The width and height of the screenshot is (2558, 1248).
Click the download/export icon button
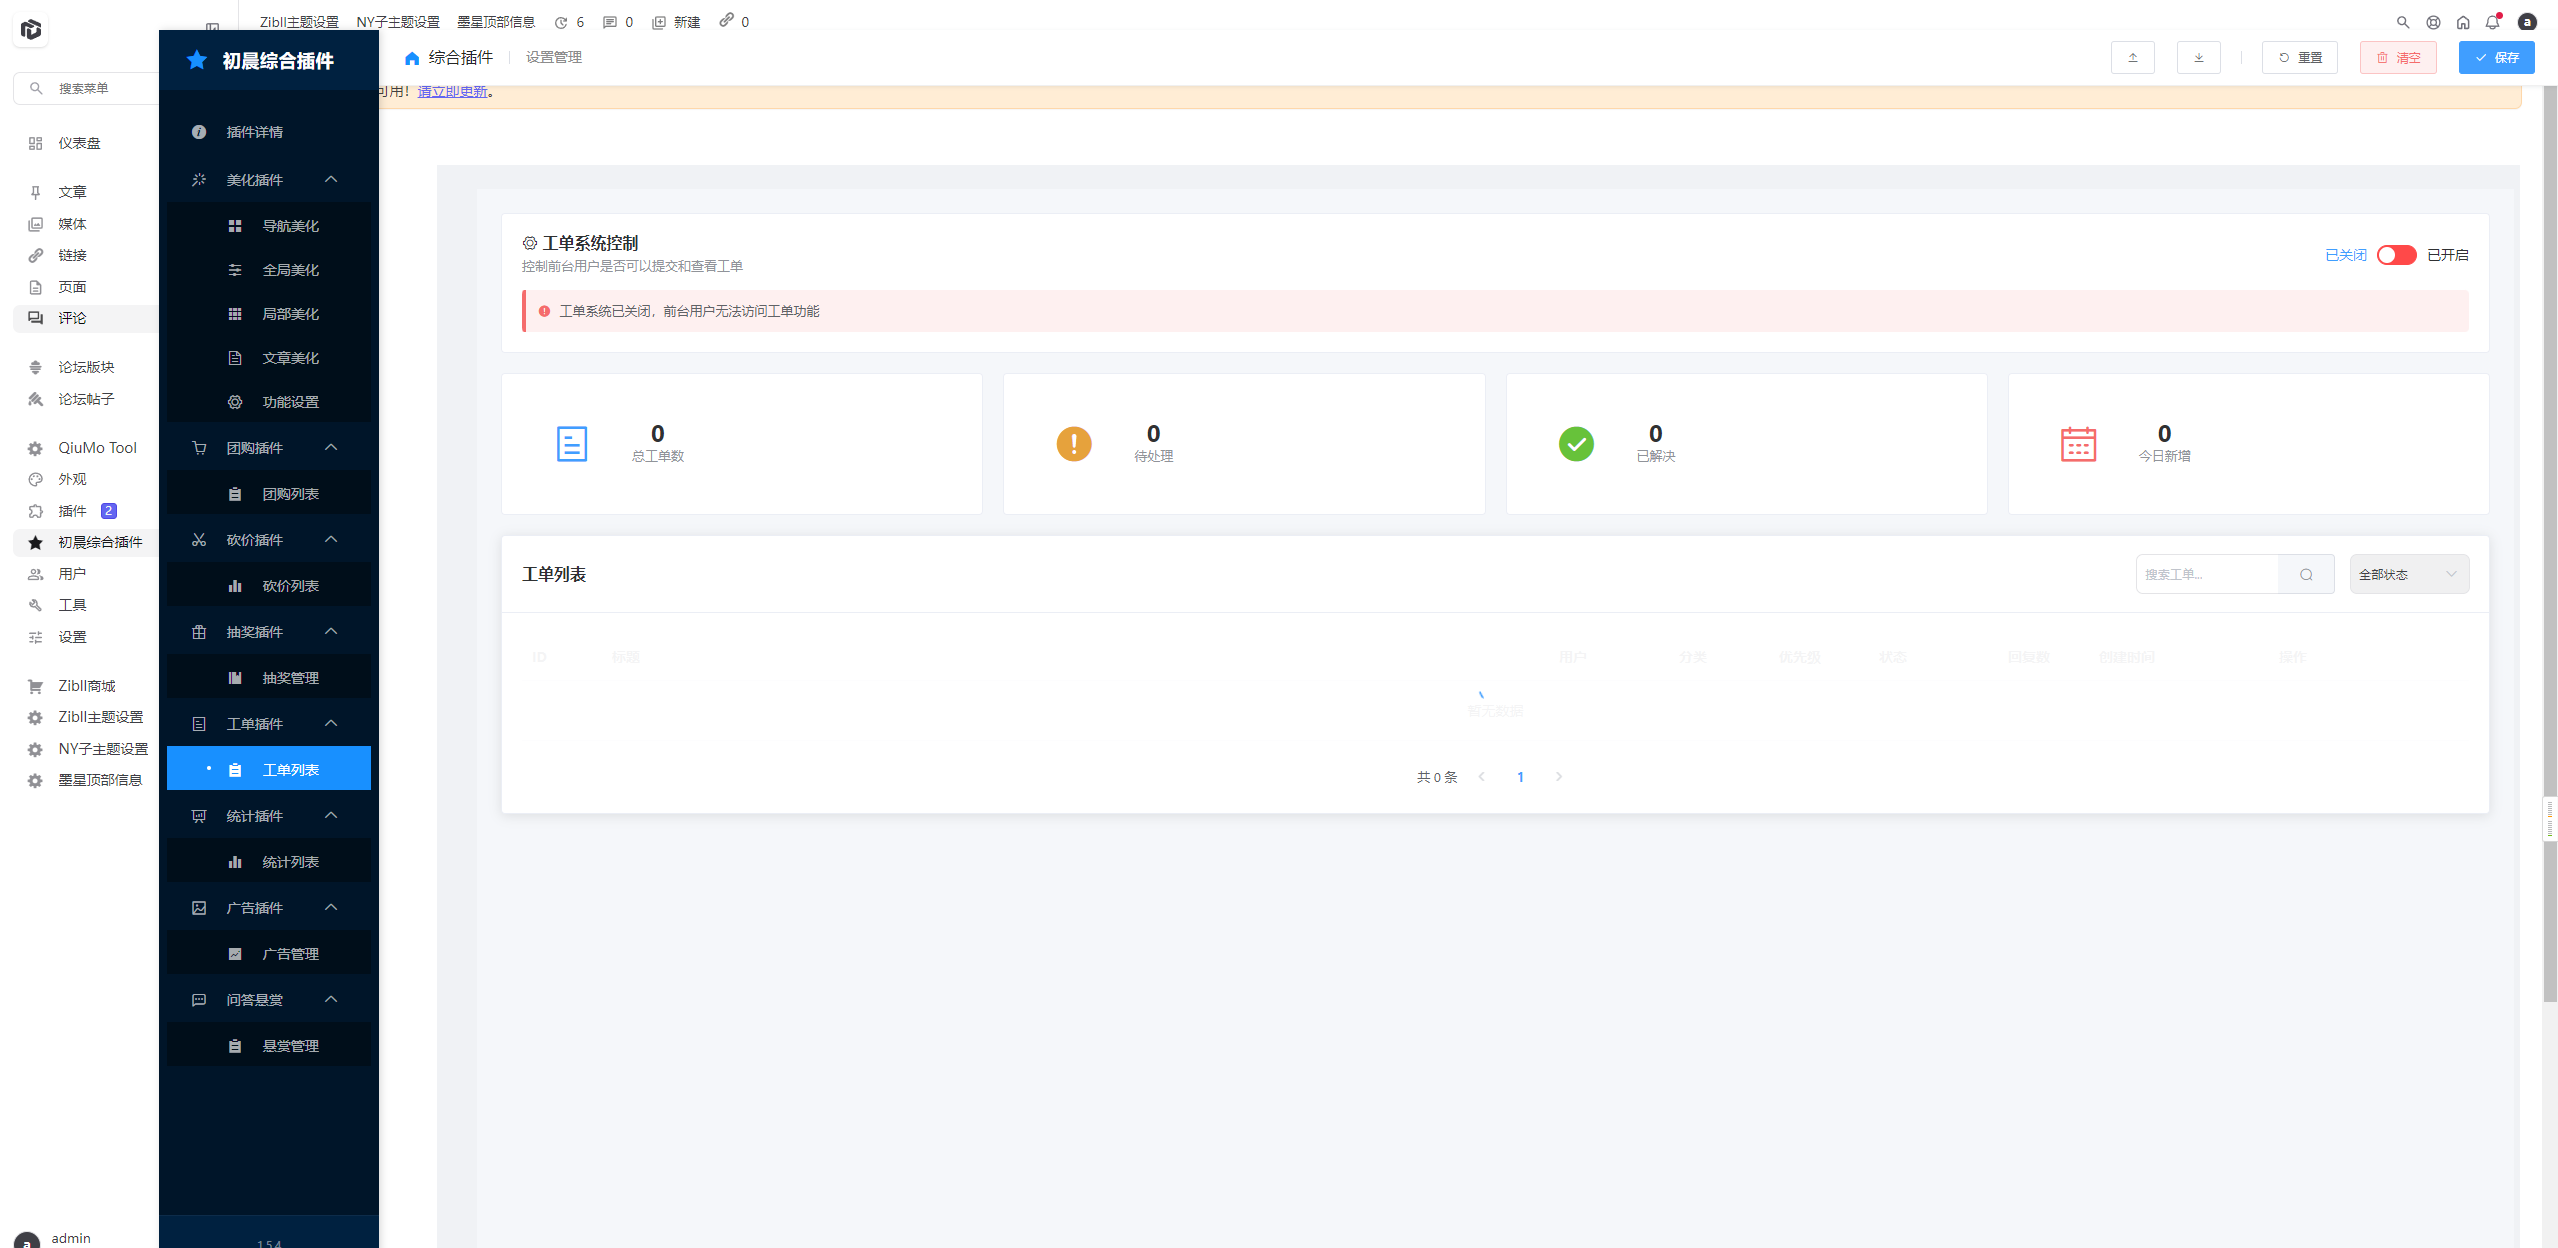coord(2198,58)
